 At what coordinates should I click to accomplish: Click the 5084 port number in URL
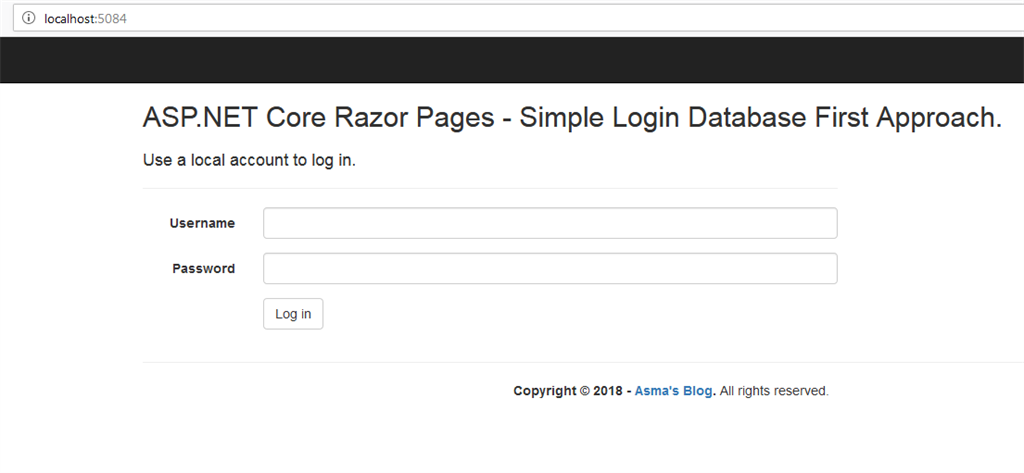[112, 19]
